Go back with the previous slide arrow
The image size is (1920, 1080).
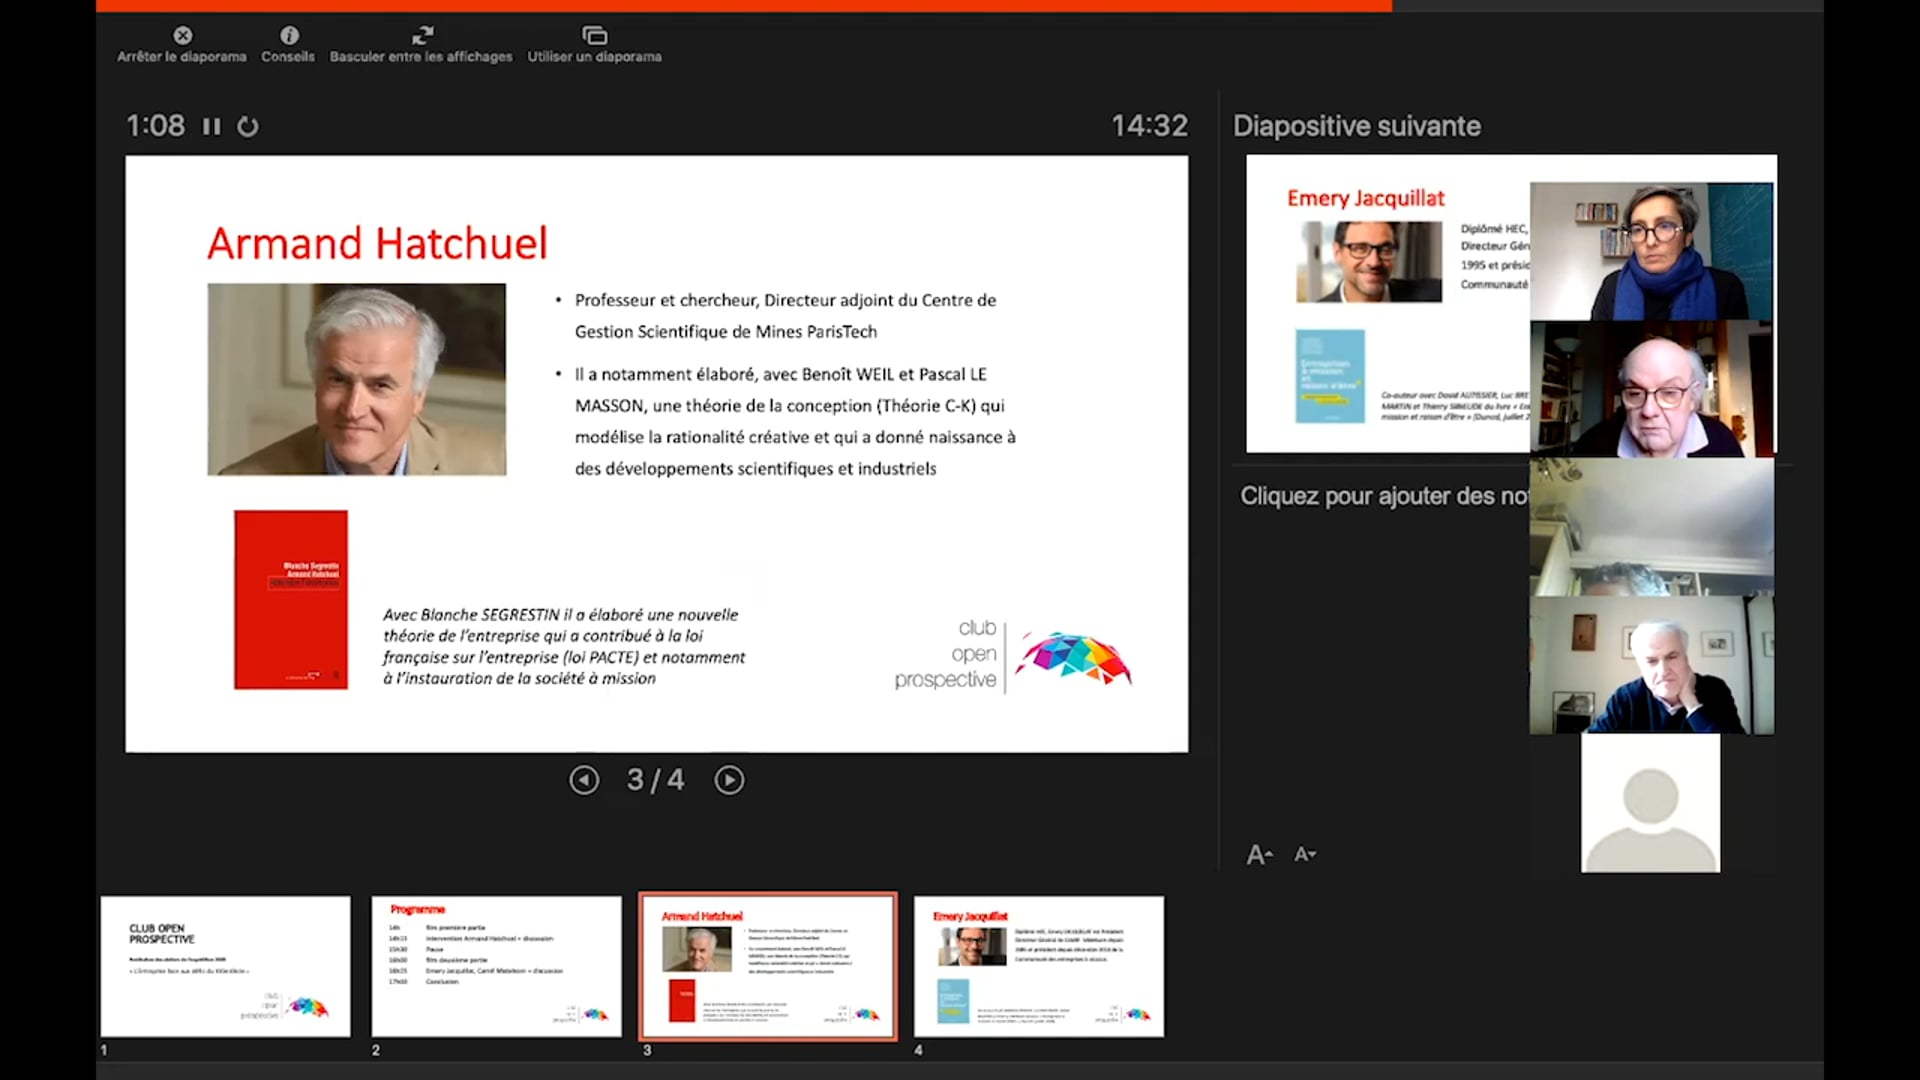pyautogui.click(x=584, y=779)
